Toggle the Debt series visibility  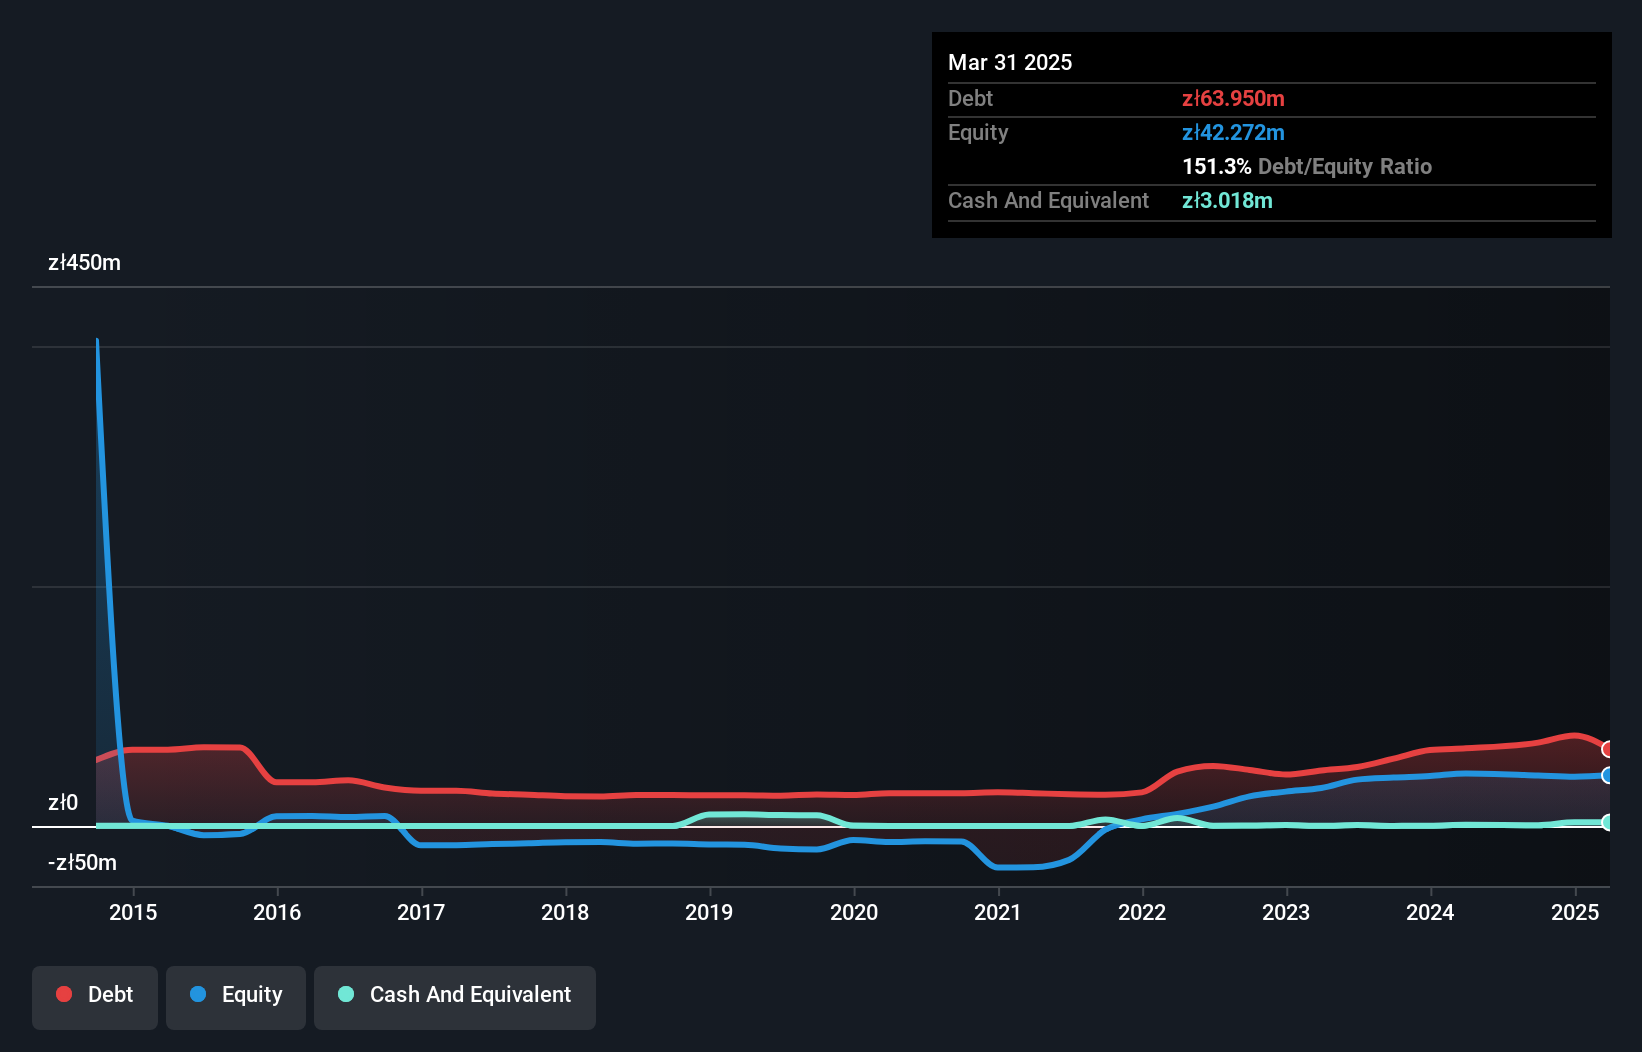pos(94,995)
